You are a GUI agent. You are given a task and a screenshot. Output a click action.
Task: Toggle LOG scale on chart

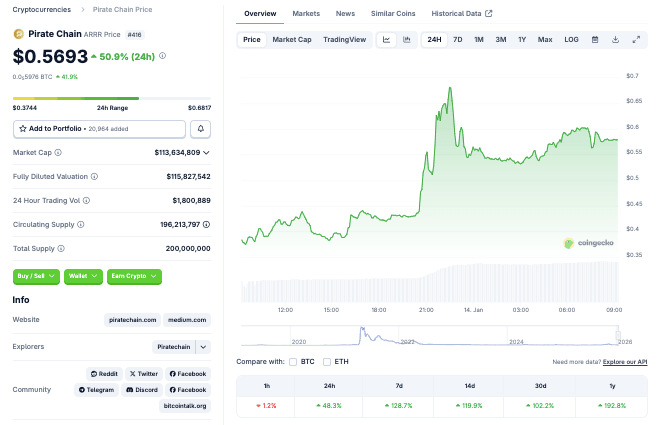click(571, 39)
